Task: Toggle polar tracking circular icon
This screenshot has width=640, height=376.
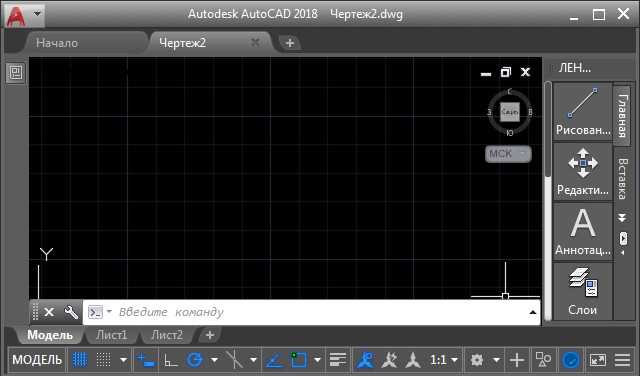Action: (194, 360)
